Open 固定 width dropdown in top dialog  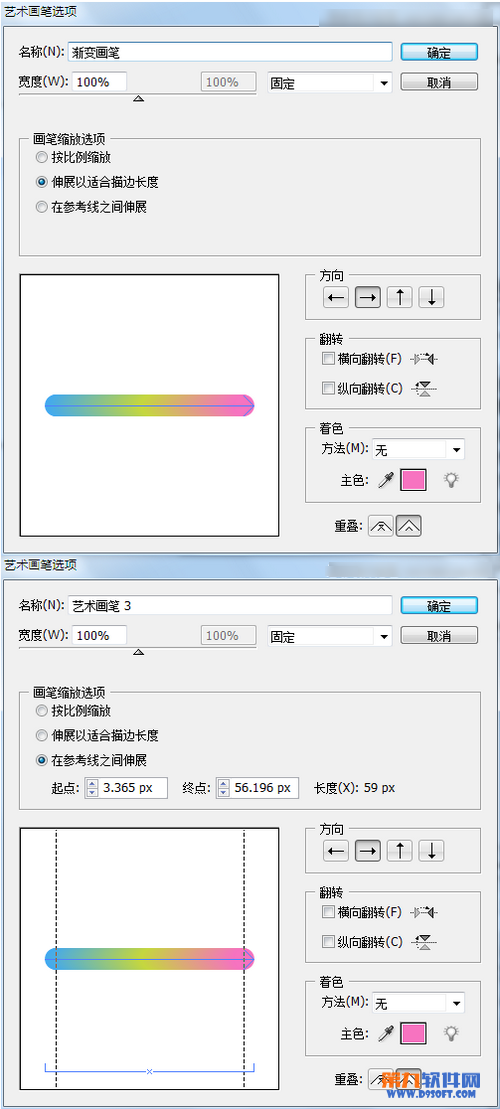pyautogui.click(x=330, y=83)
